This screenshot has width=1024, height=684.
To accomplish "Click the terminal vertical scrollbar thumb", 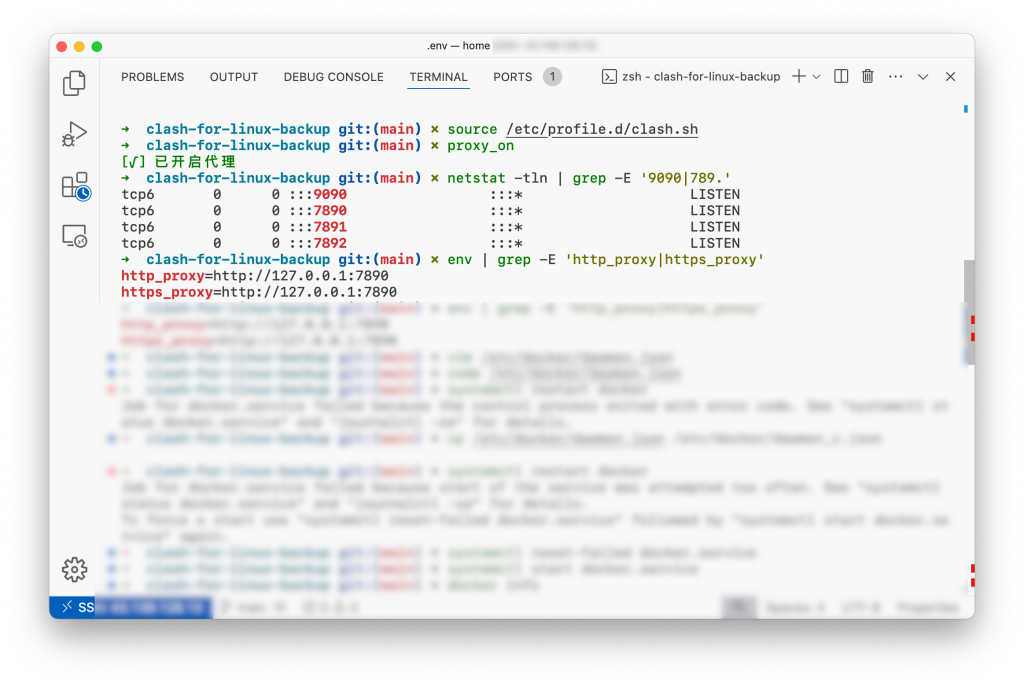I will [968, 280].
